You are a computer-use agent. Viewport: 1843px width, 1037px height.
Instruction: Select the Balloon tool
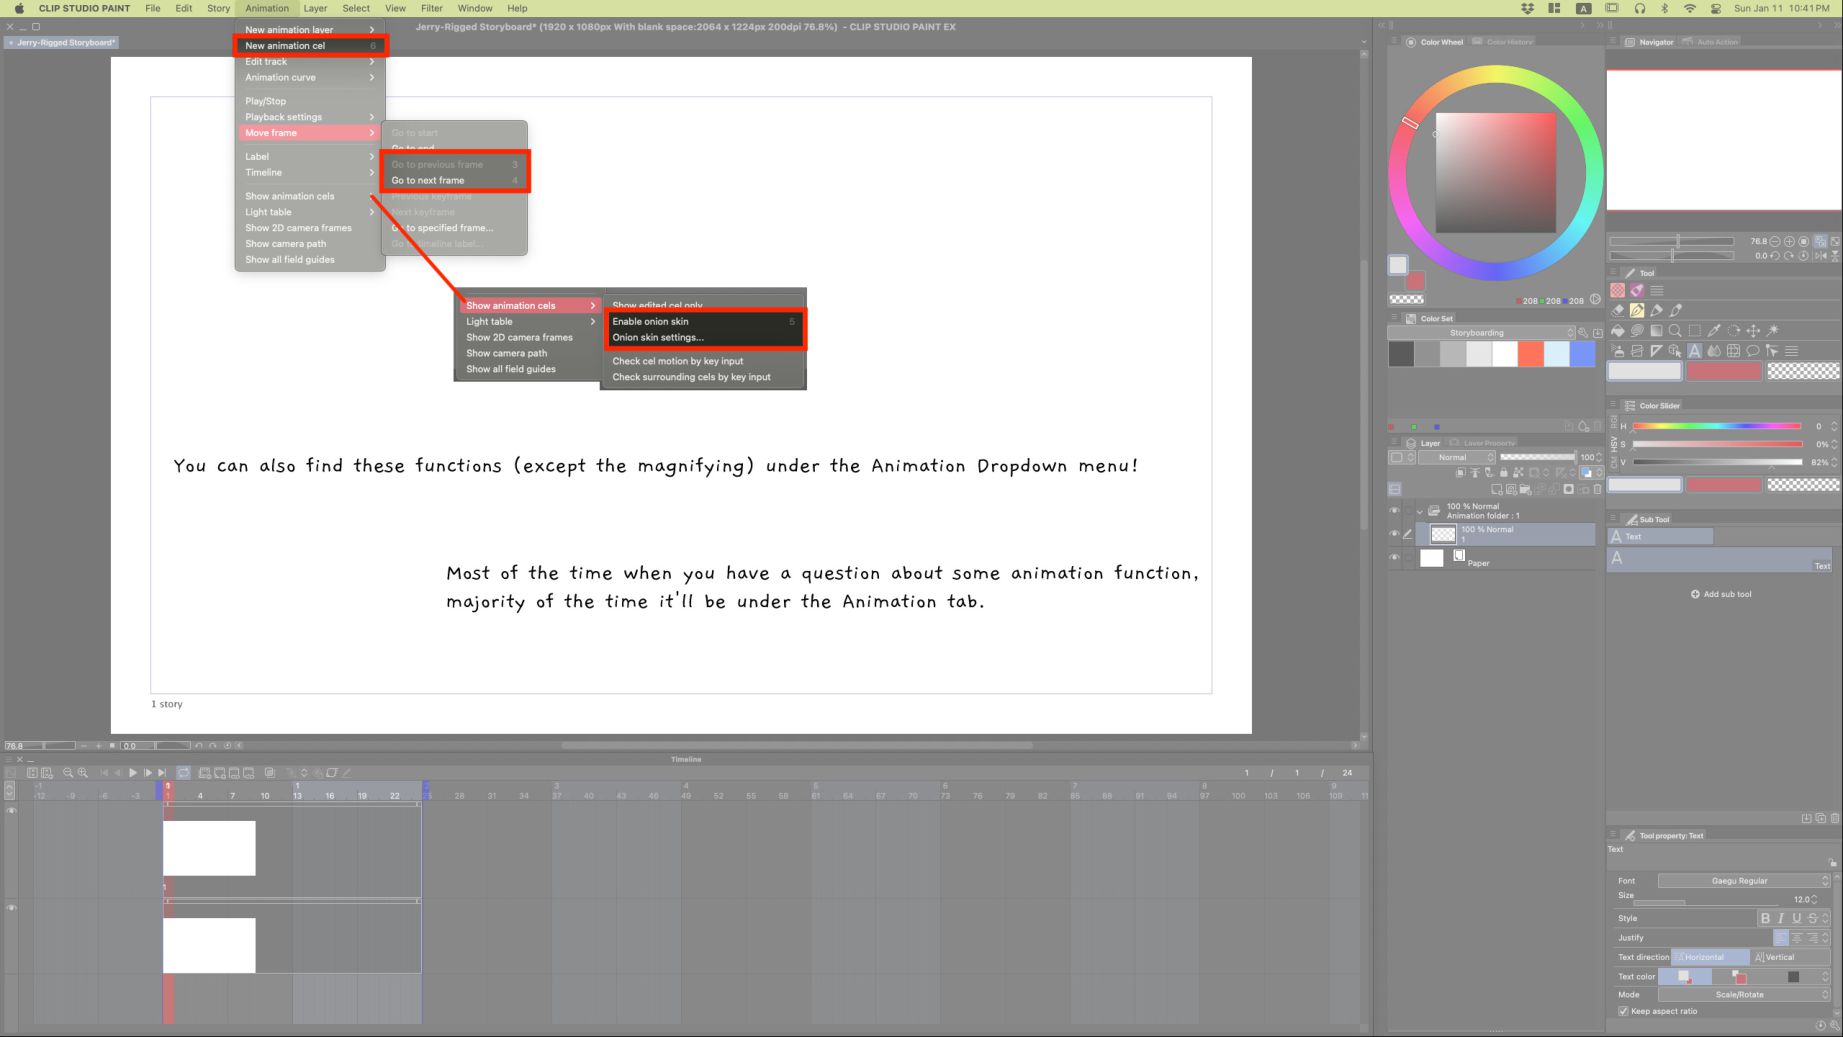(1753, 351)
